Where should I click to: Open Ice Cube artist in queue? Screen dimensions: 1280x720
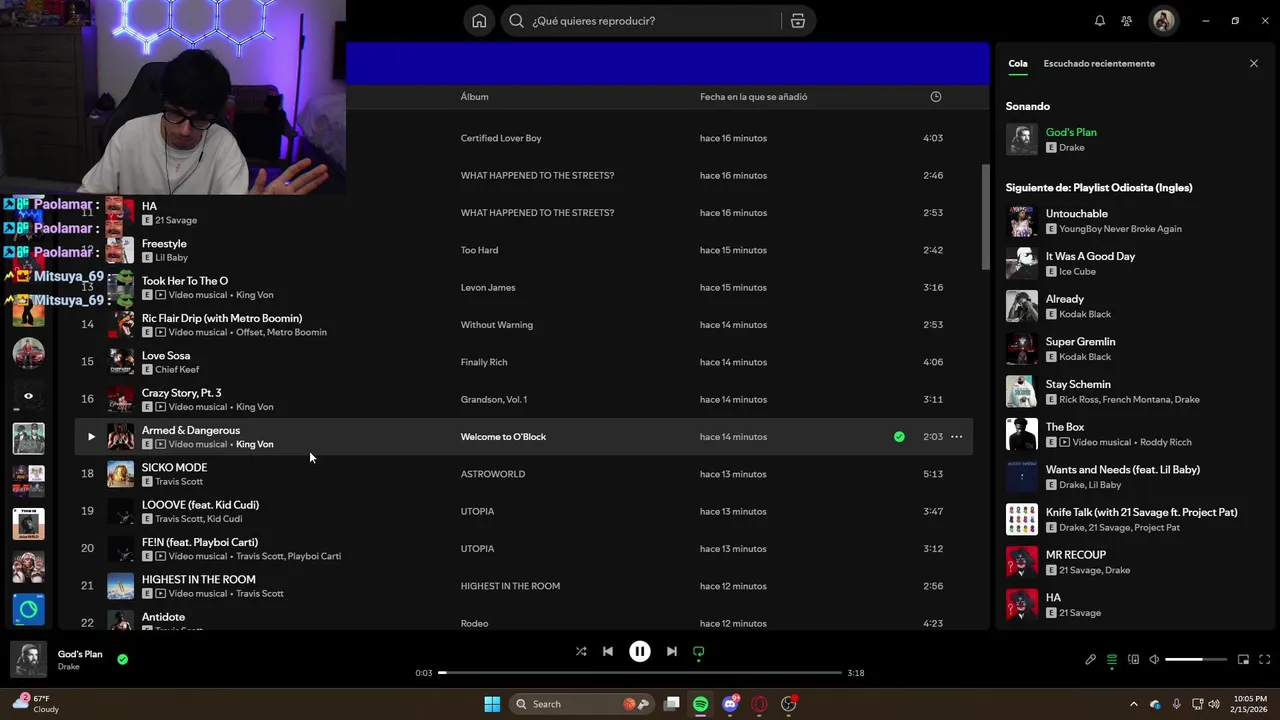(1077, 272)
